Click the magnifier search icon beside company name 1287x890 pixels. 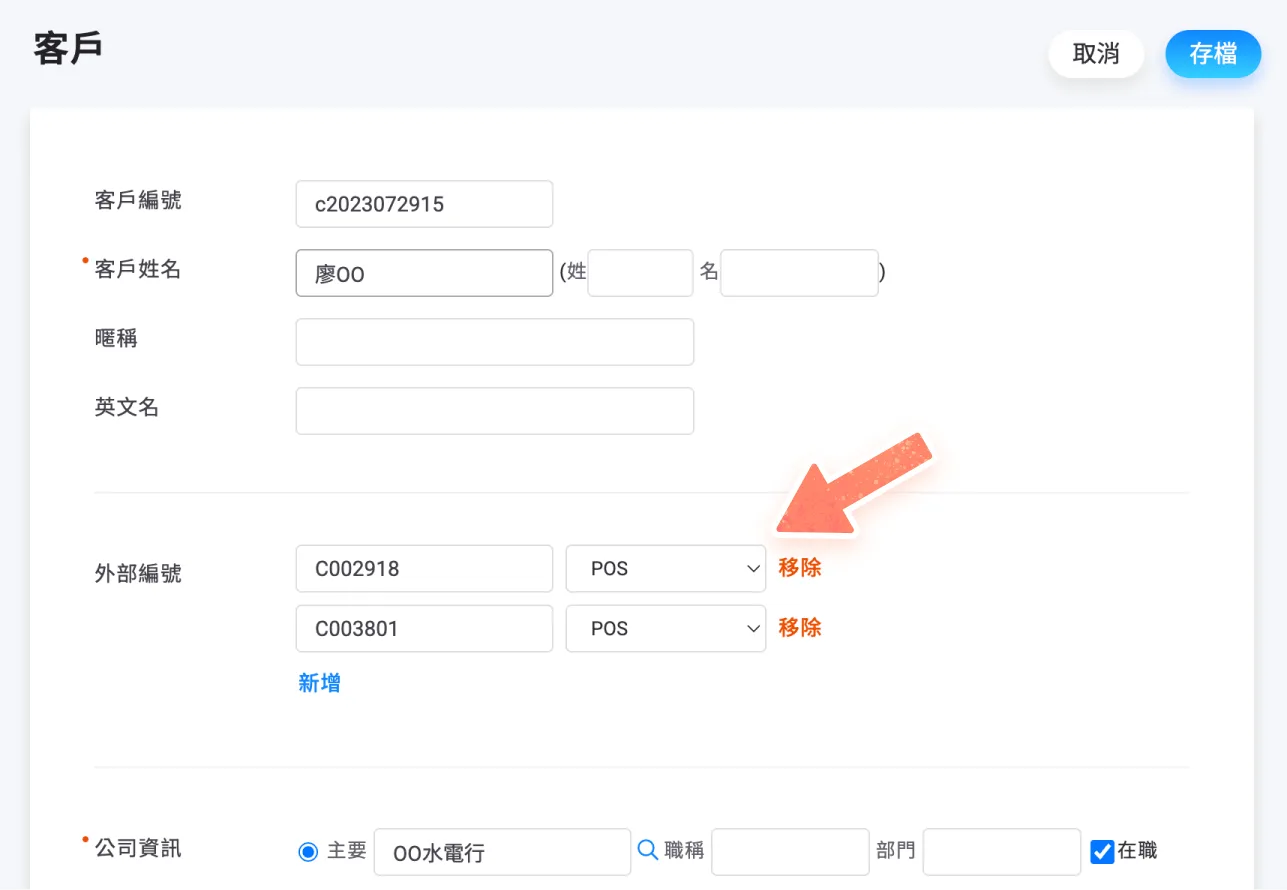pos(648,851)
